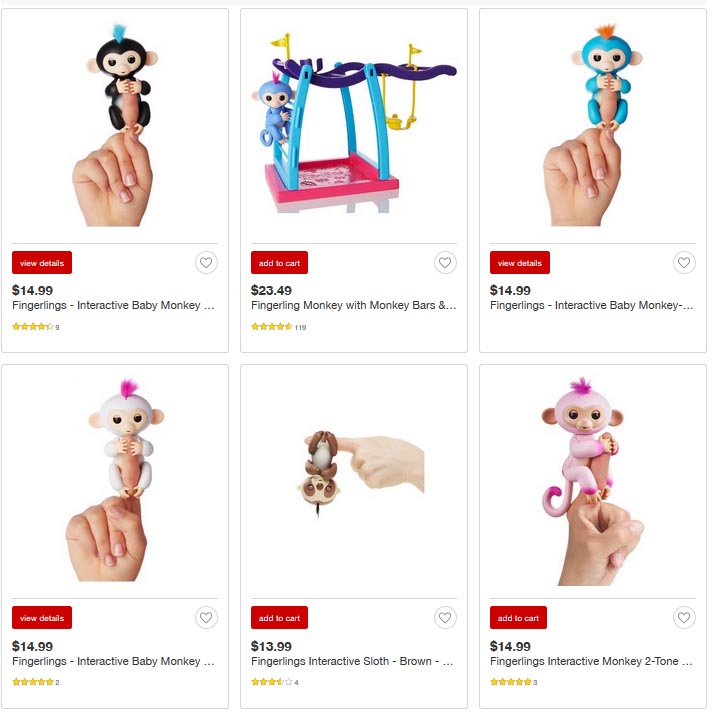Click heart icon for white baby monkey

pos(206,618)
